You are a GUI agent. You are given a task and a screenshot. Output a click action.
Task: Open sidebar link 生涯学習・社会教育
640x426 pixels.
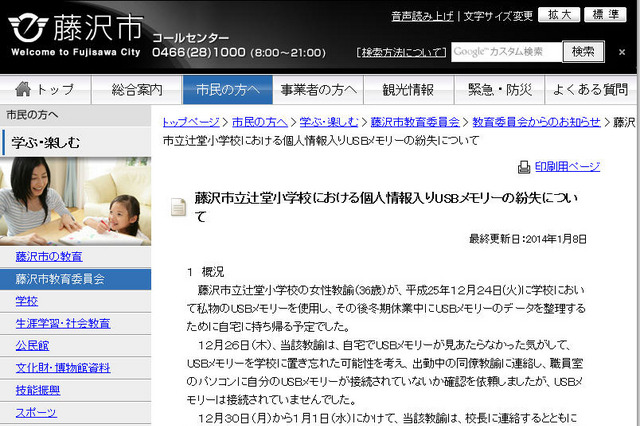(x=63, y=324)
